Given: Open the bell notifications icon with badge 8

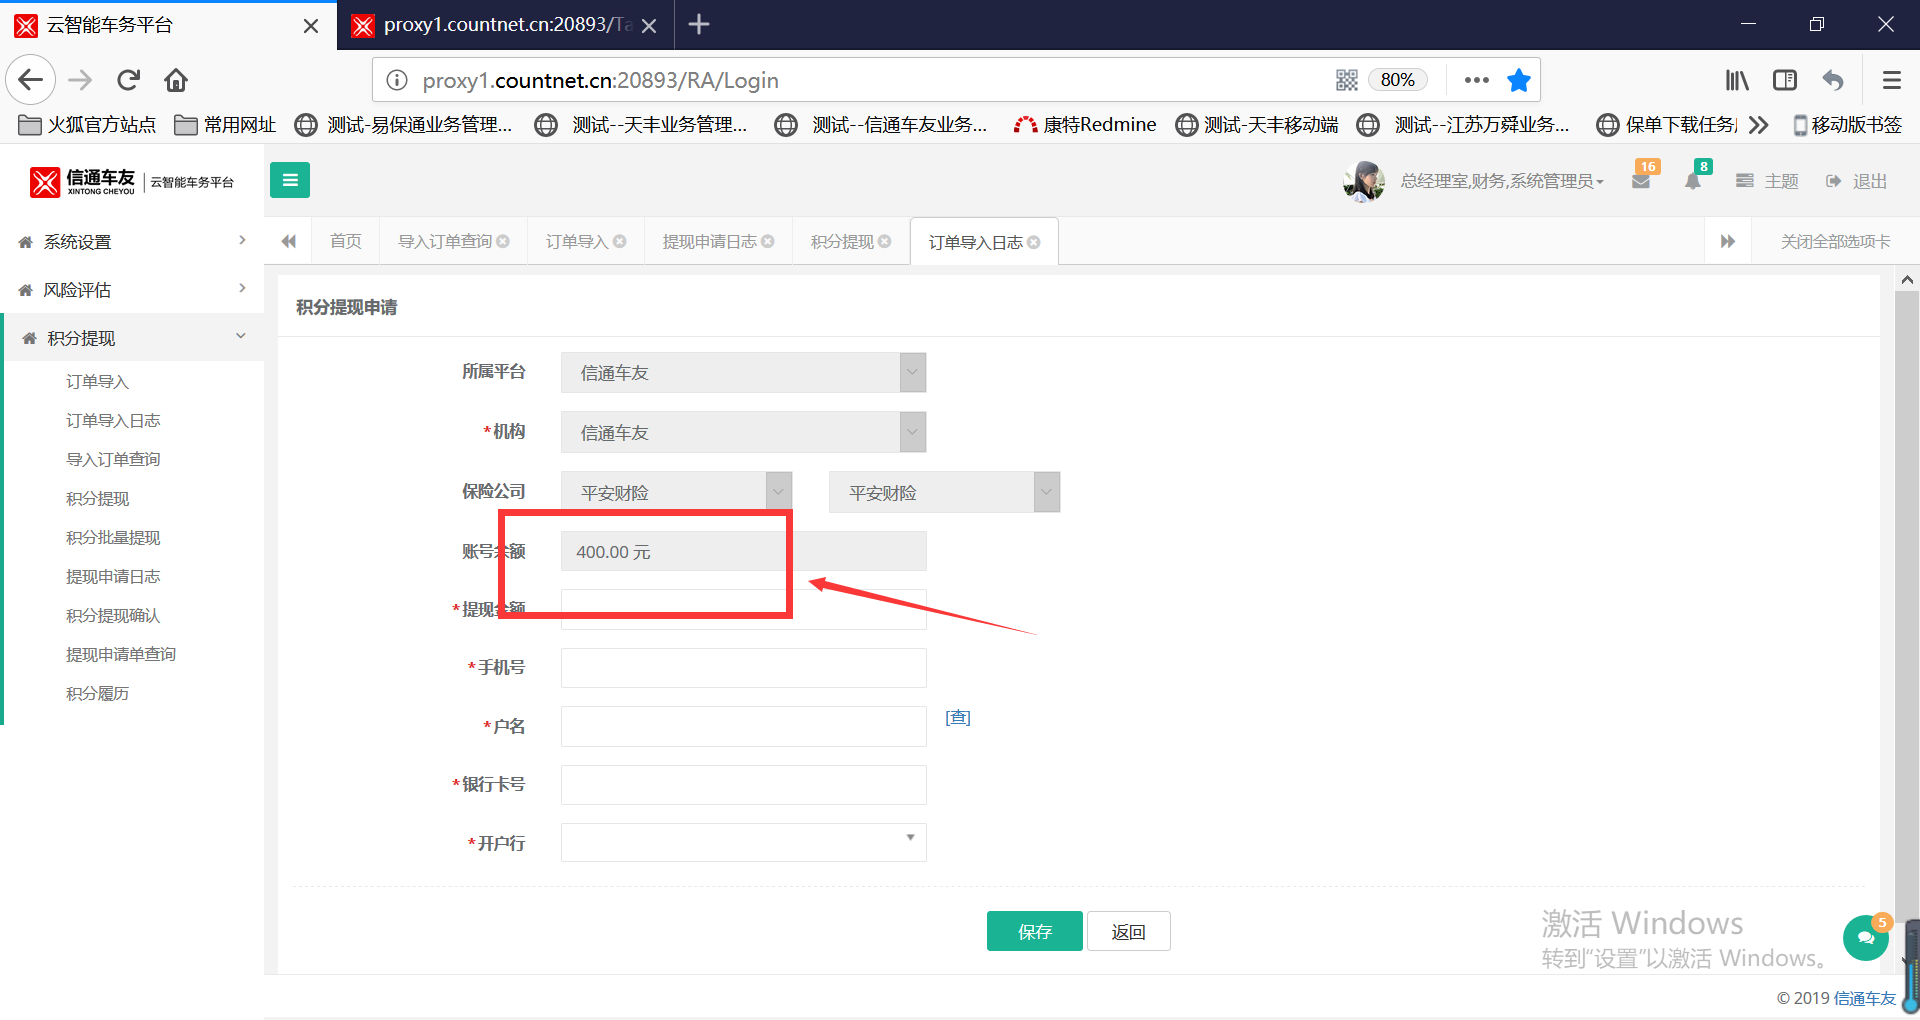Looking at the screenshot, I should 1693,181.
